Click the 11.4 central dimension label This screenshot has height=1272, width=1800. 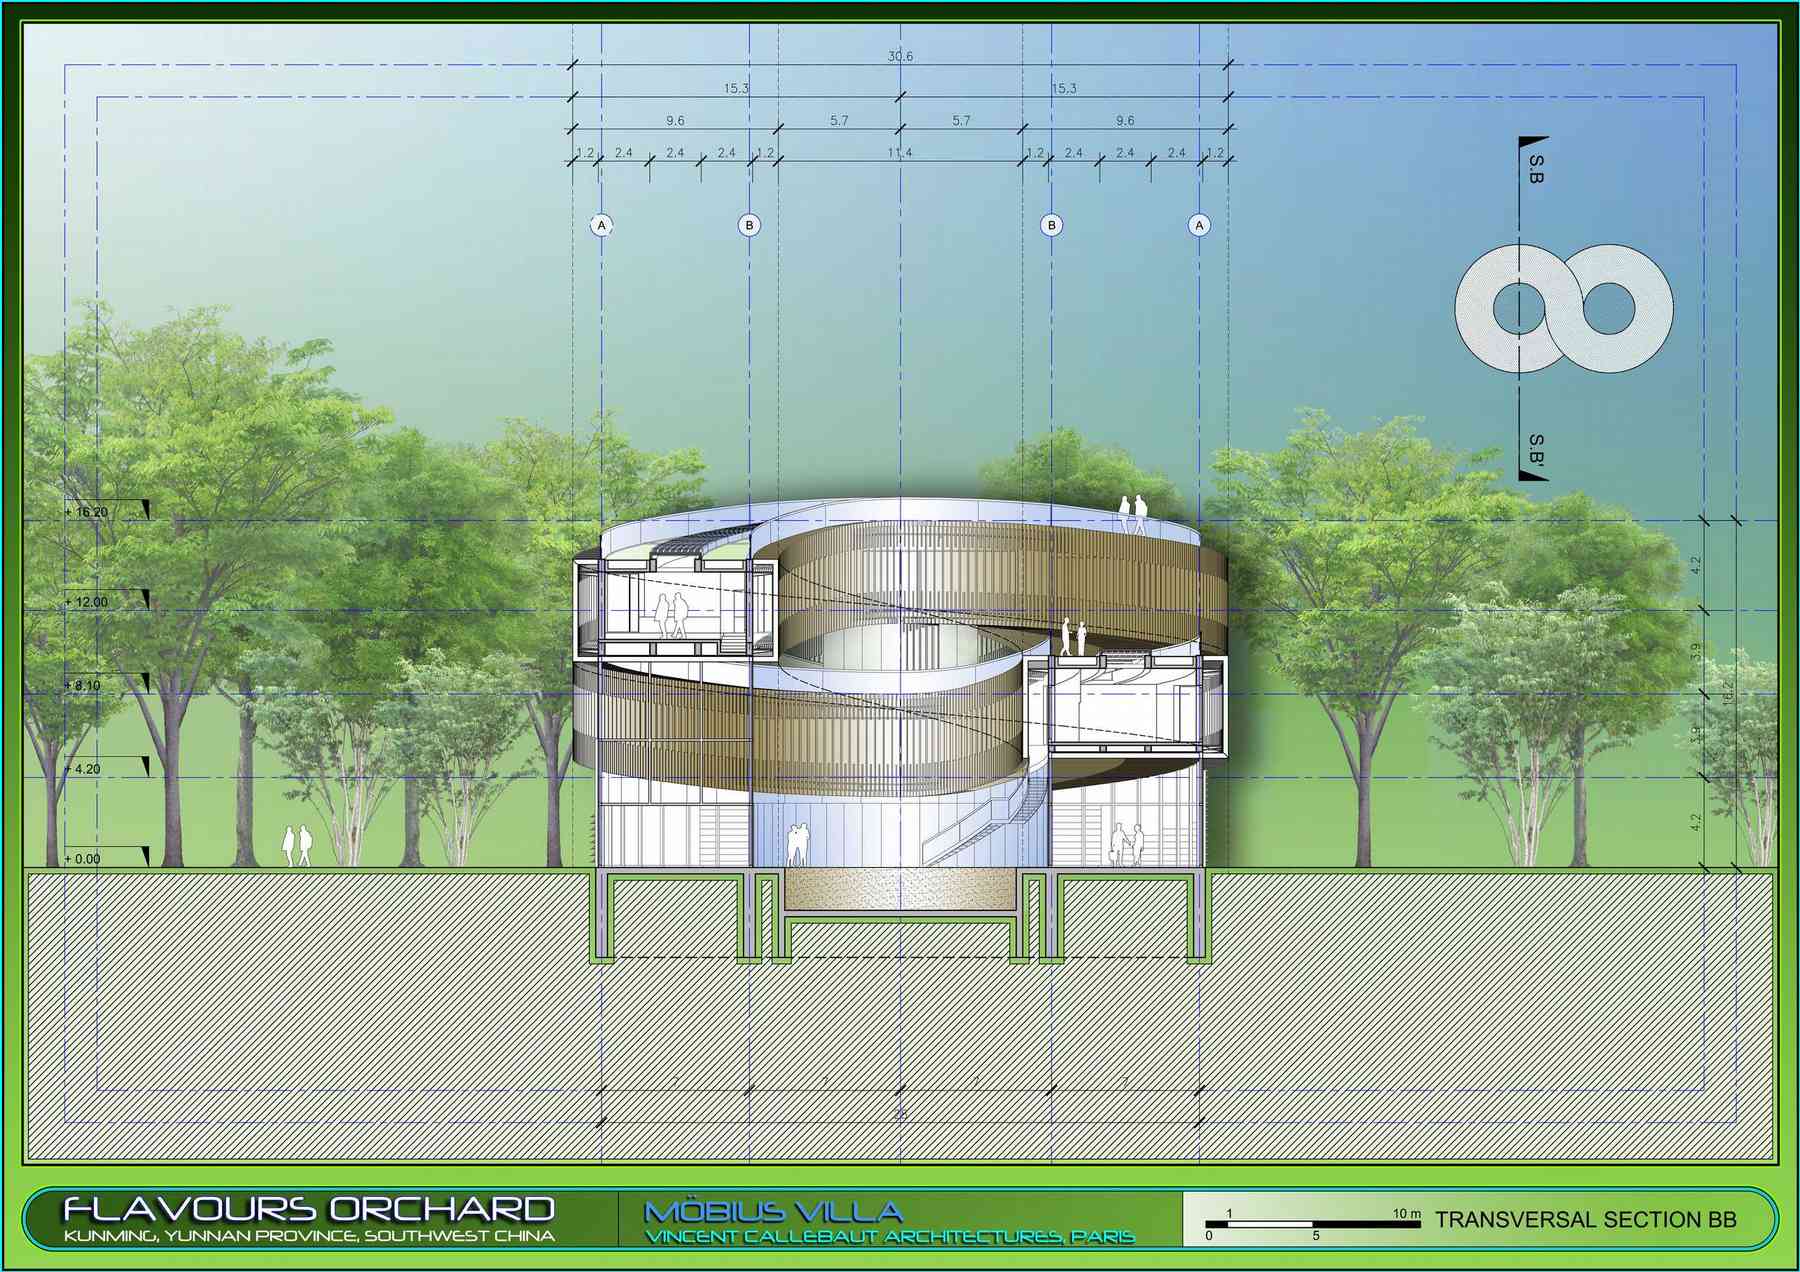point(899,153)
